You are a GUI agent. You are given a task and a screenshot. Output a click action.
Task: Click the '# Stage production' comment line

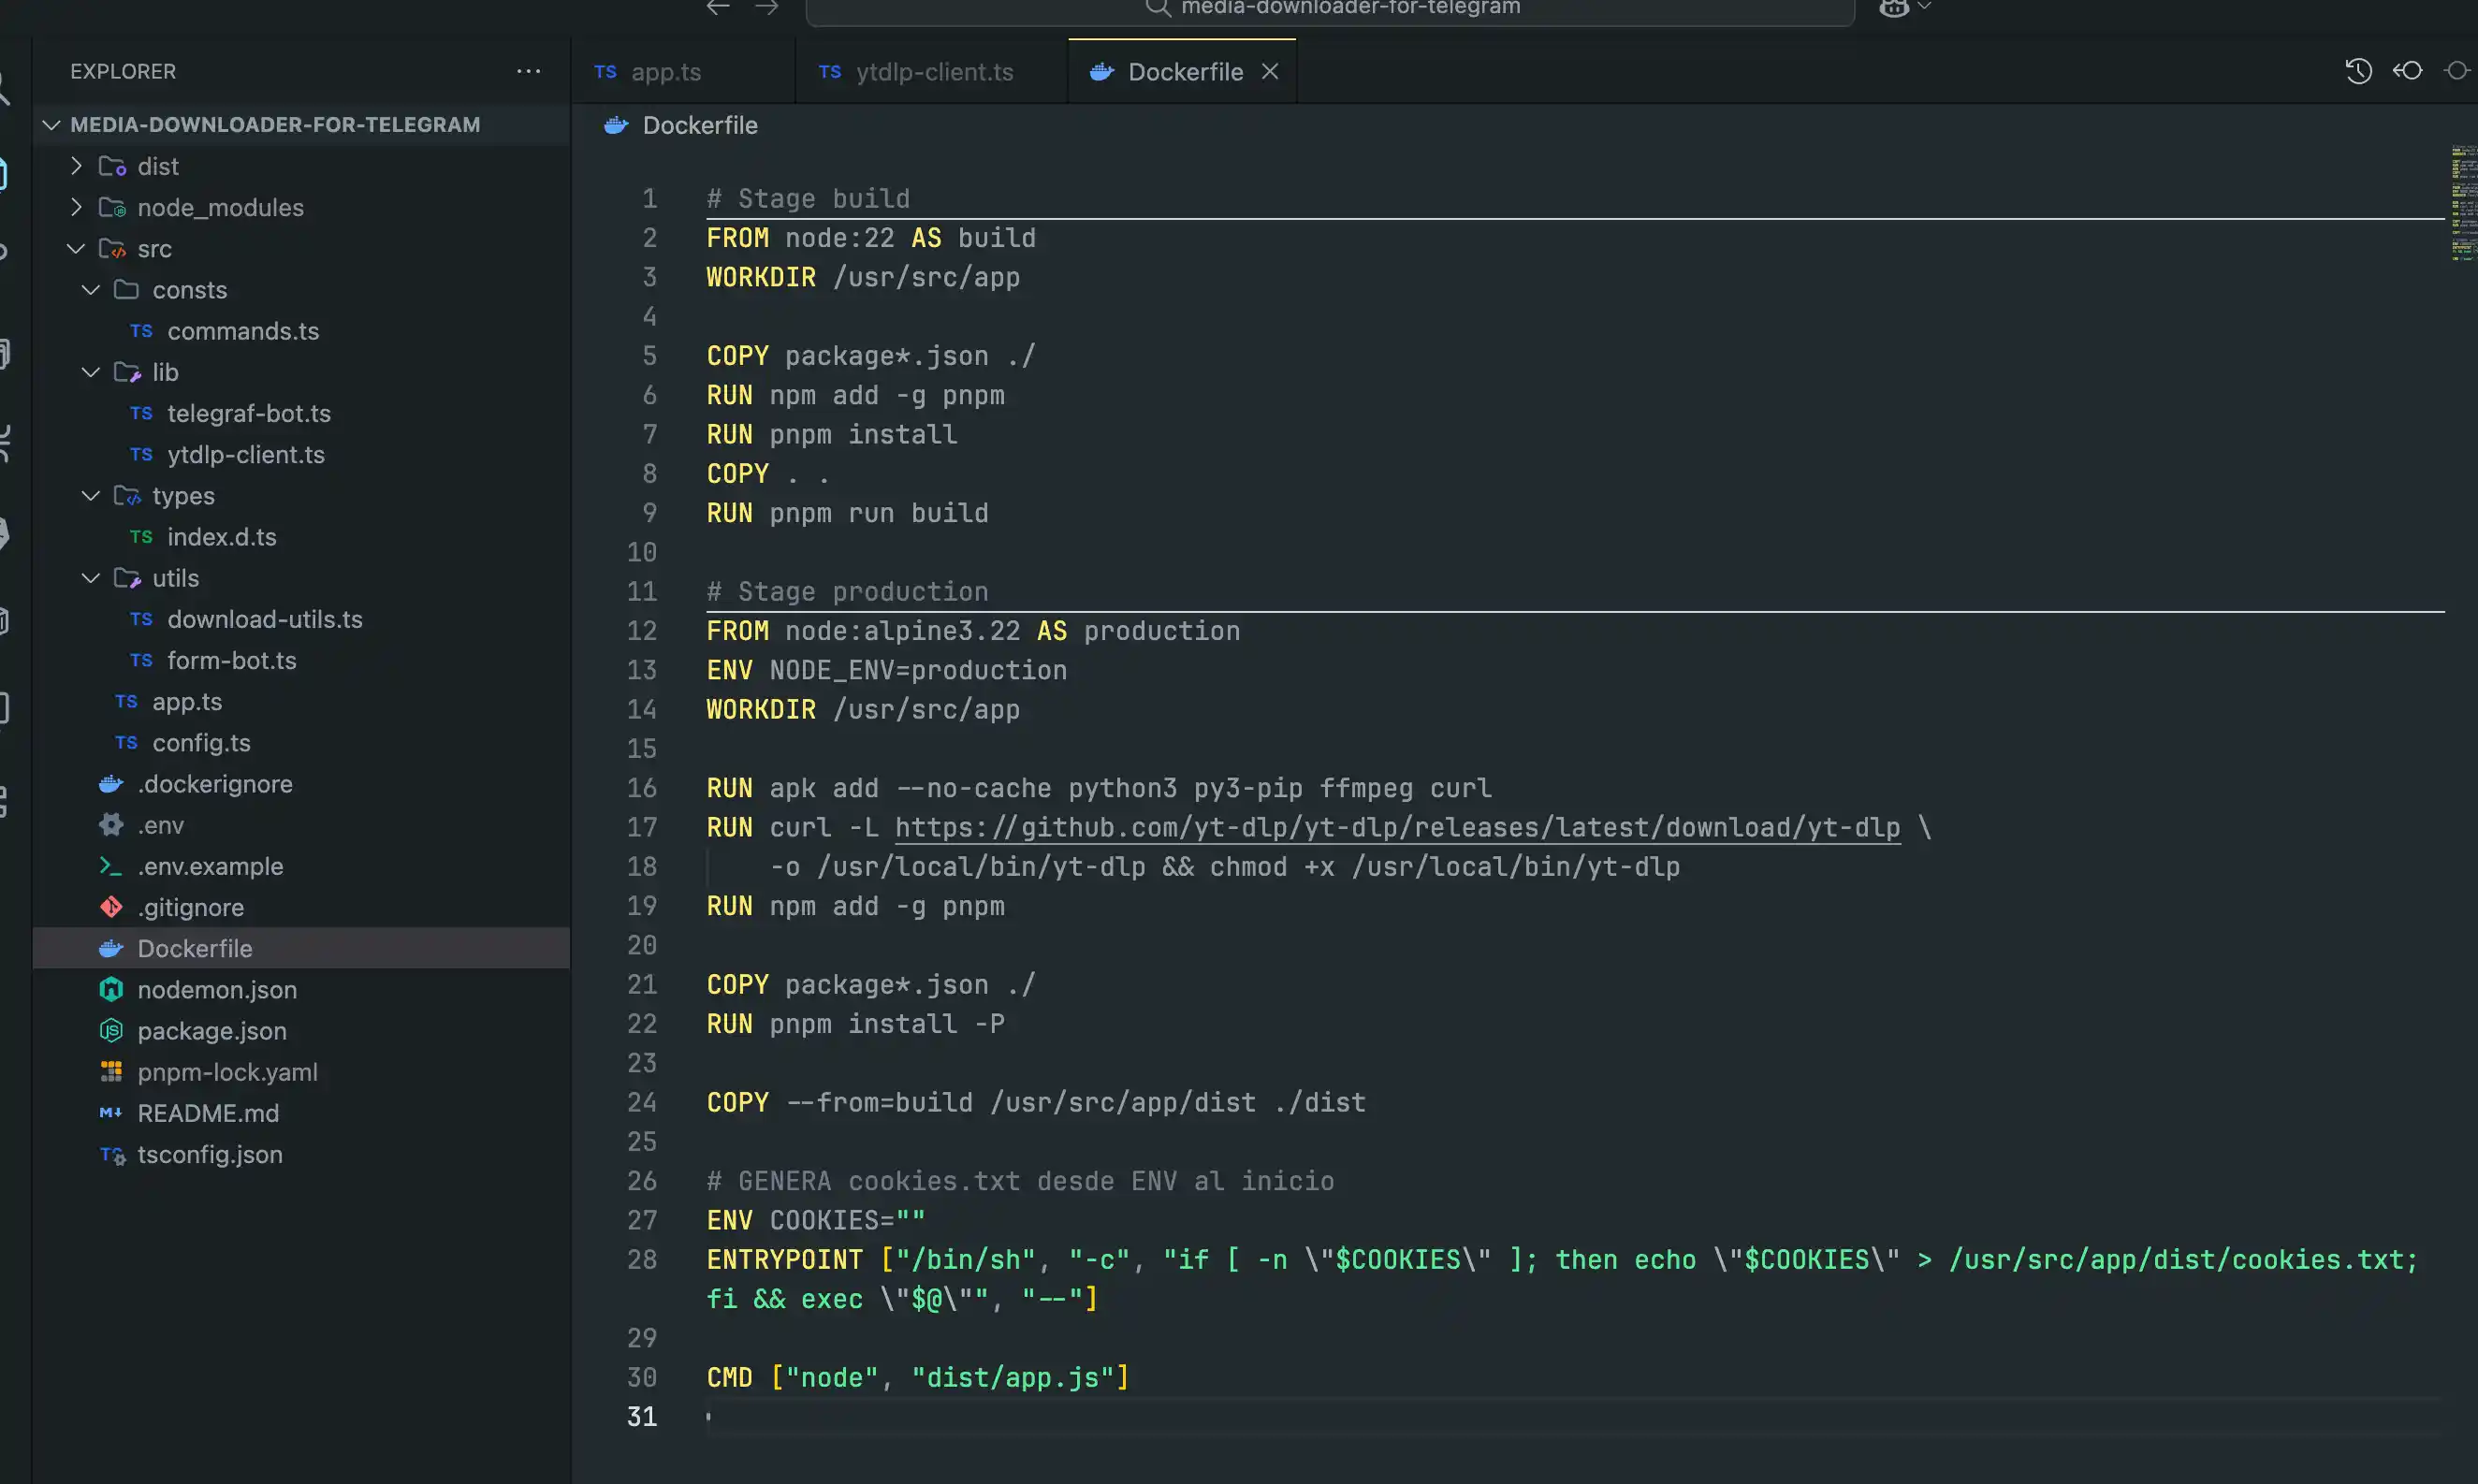pos(847,592)
